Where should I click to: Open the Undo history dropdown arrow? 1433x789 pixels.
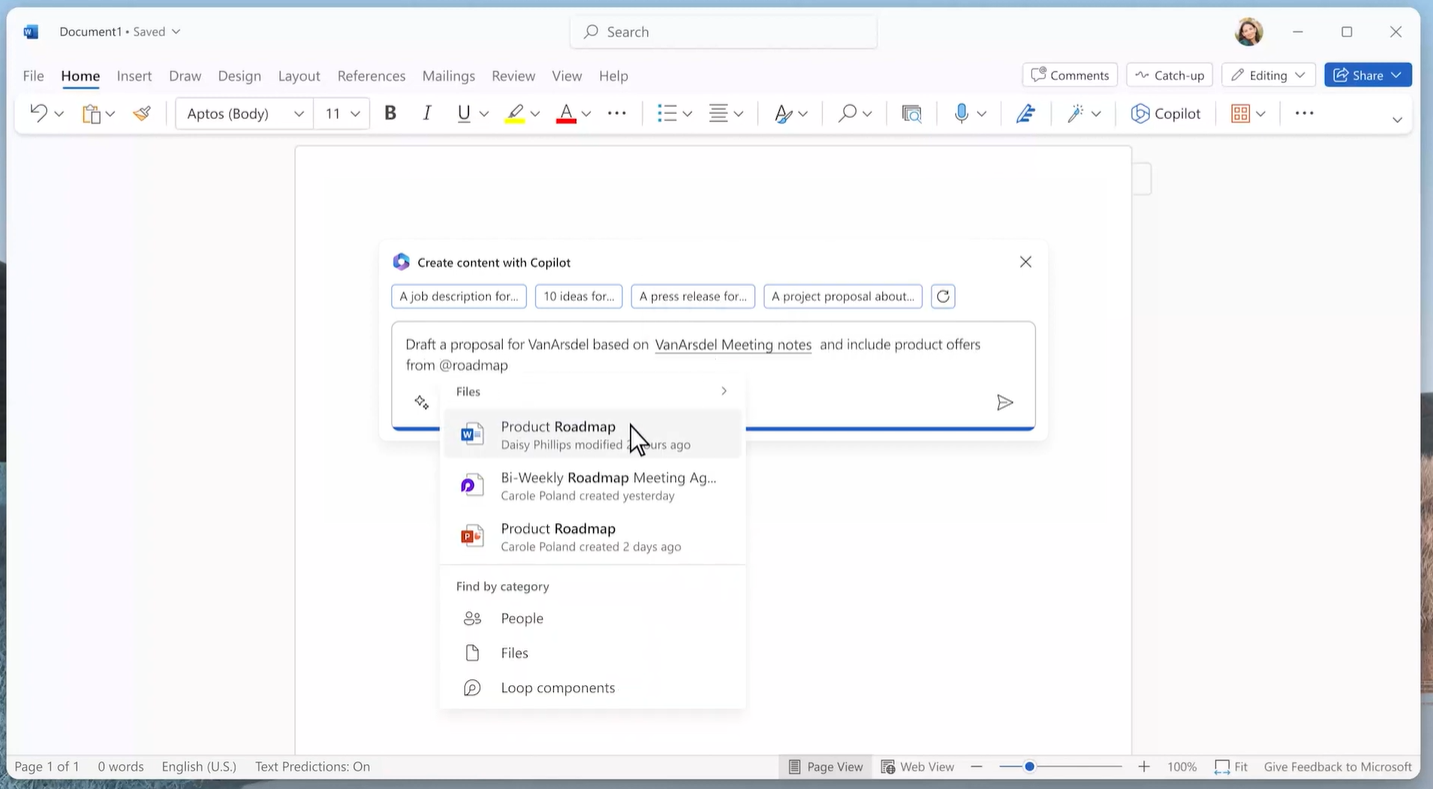pos(59,114)
